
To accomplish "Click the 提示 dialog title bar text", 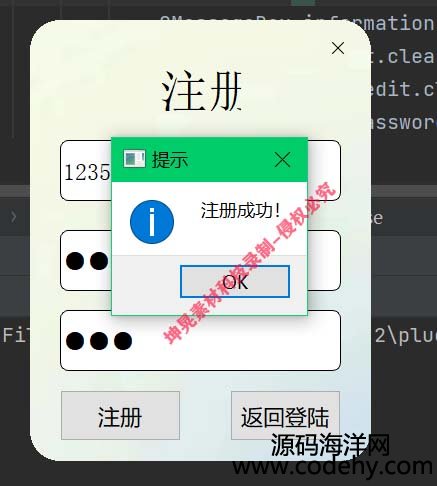I will [x=170, y=159].
